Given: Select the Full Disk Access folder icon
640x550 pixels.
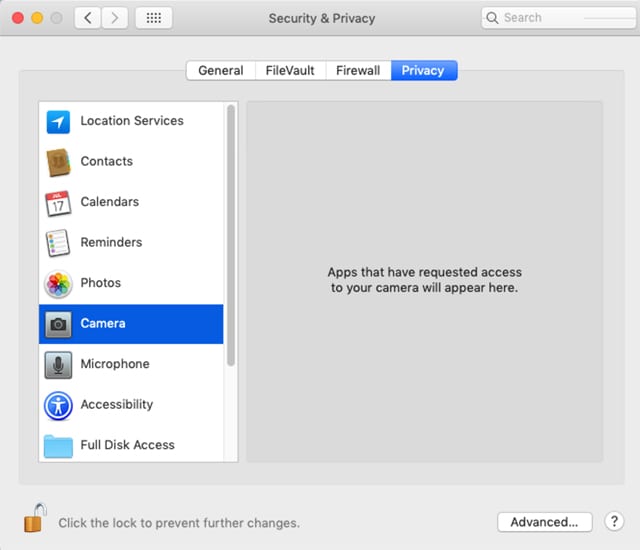Looking at the screenshot, I should (59, 445).
